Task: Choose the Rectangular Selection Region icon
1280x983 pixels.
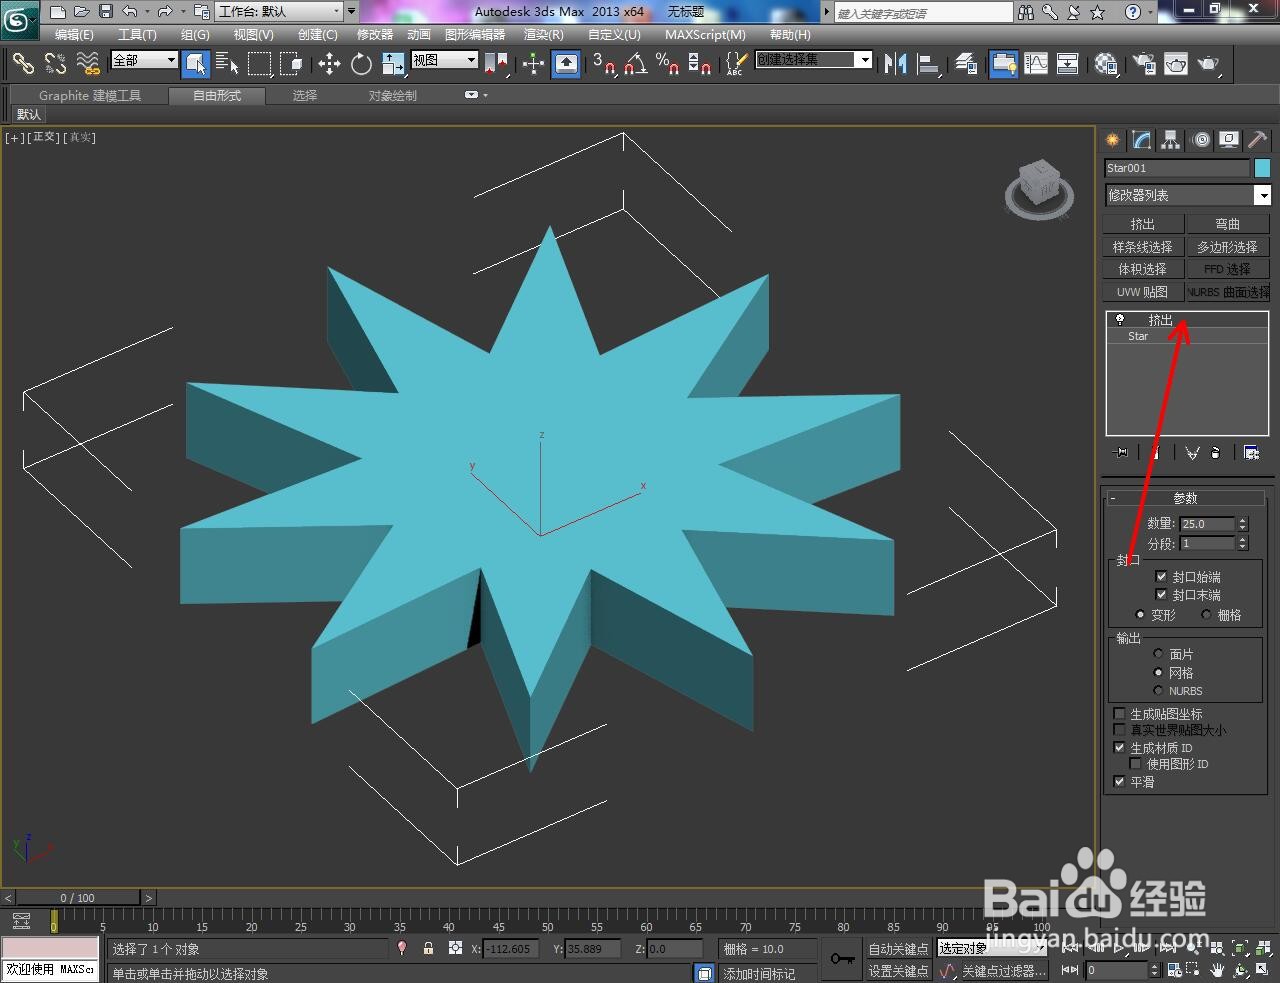Action: point(260,64)
